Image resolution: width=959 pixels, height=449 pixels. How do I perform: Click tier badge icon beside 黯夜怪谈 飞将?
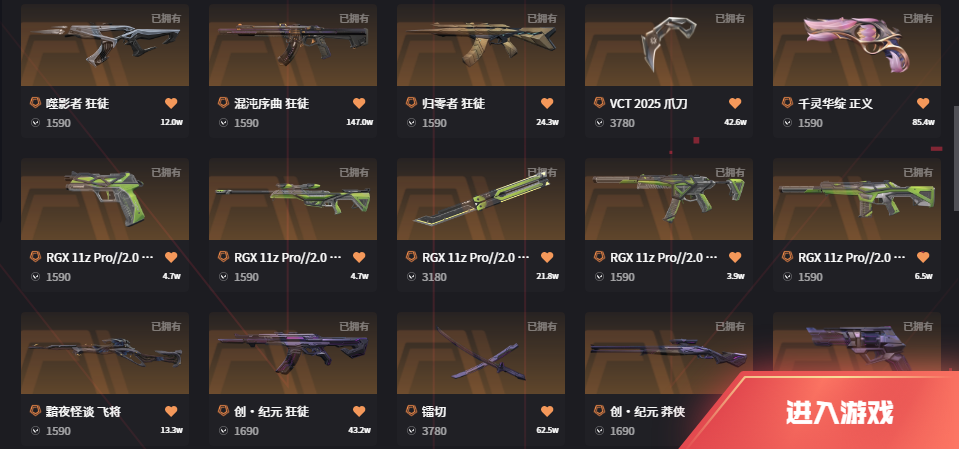(35, 411)
